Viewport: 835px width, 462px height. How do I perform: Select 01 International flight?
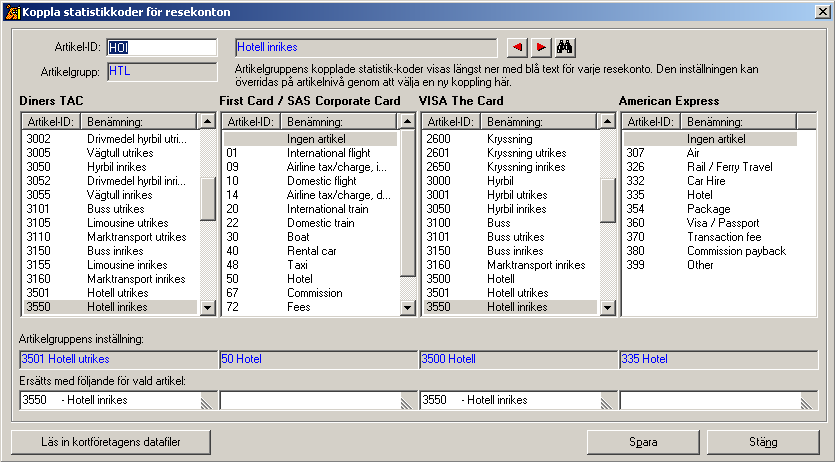310,153
